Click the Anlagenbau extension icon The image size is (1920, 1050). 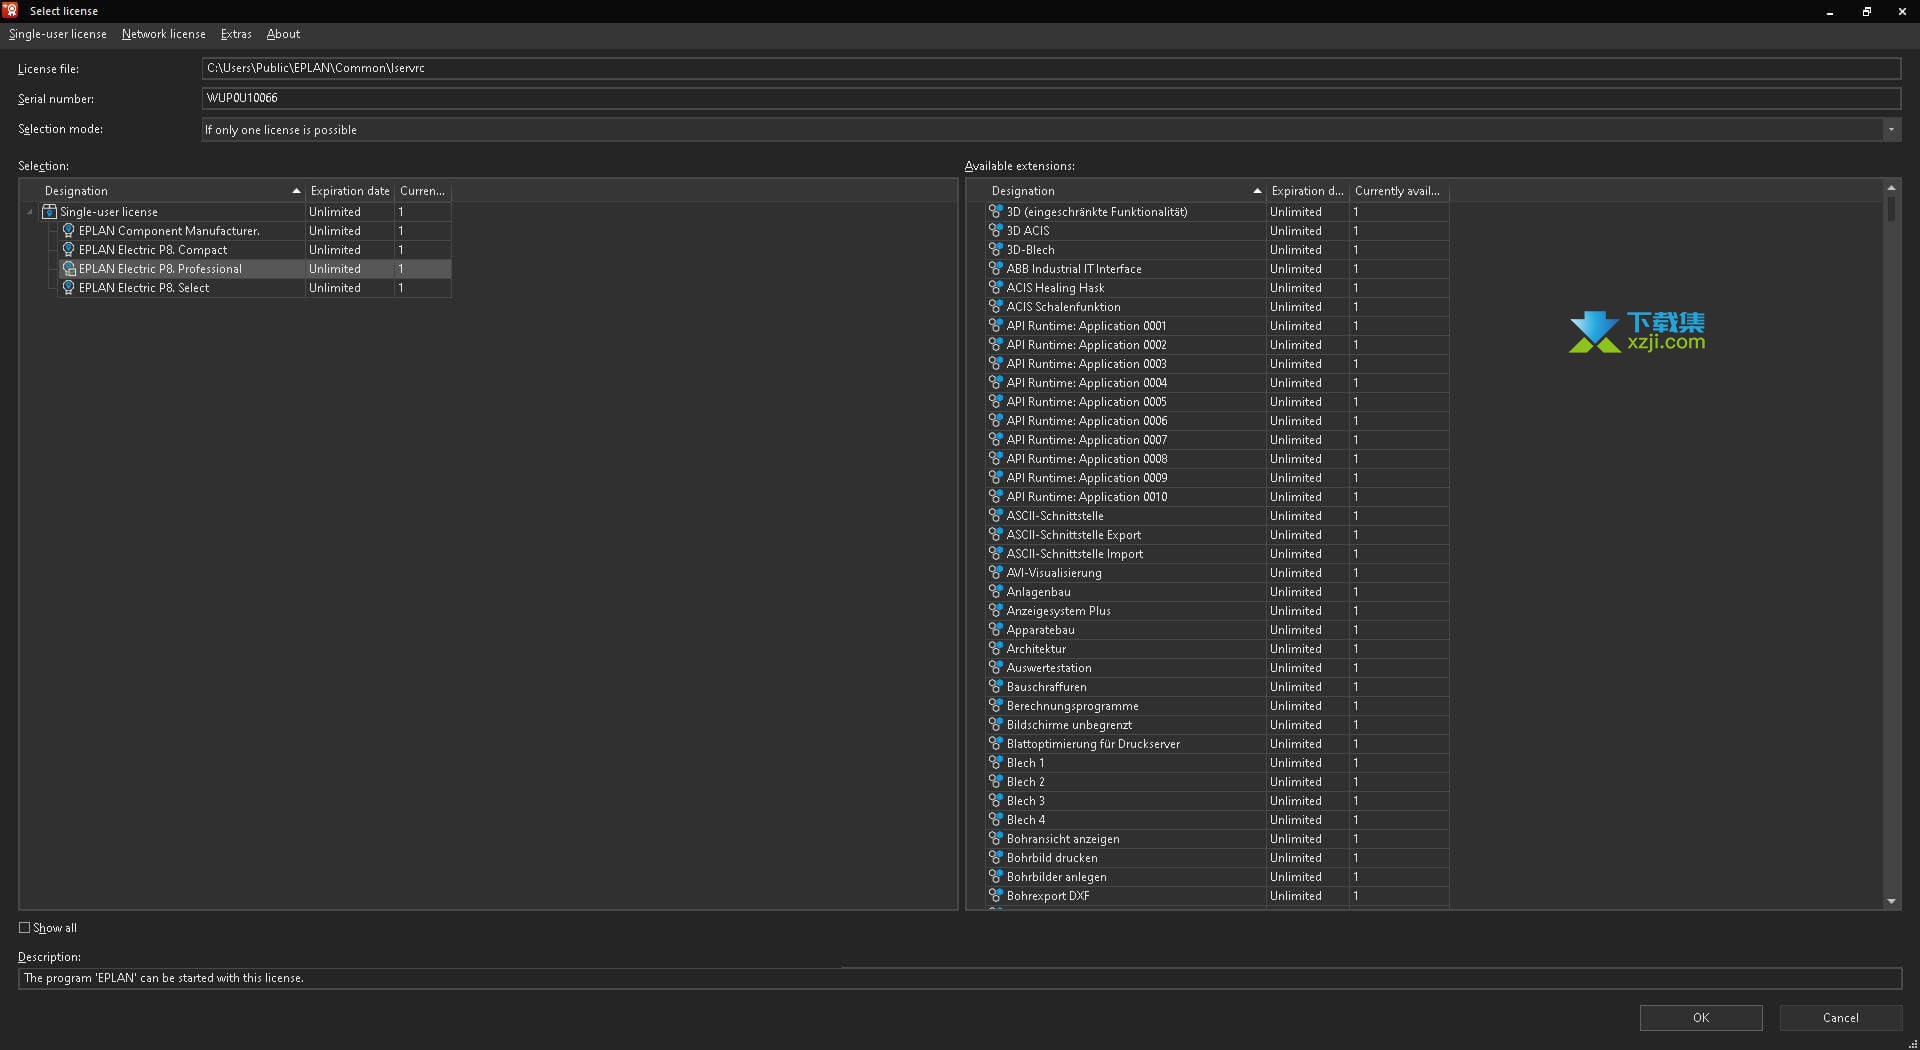pyautogui.click(x=995, y=592)
